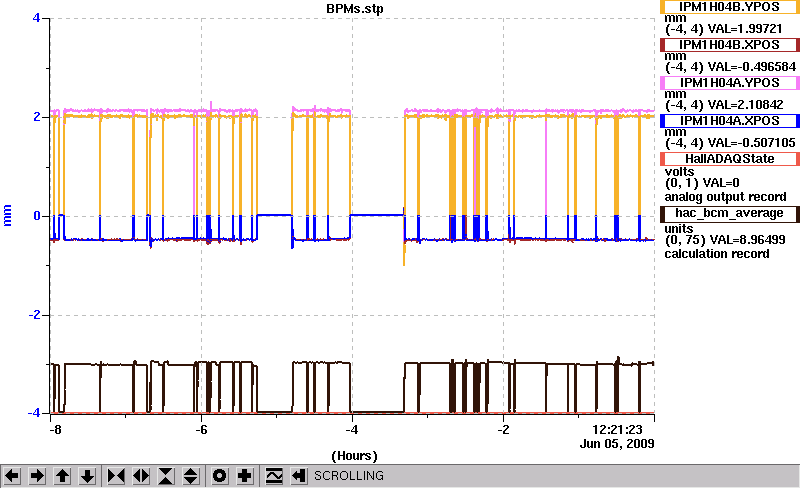Screen dimensions: 800x488
Task: Click the (Hours) x-axis label
Action: [x=354, y=456]
